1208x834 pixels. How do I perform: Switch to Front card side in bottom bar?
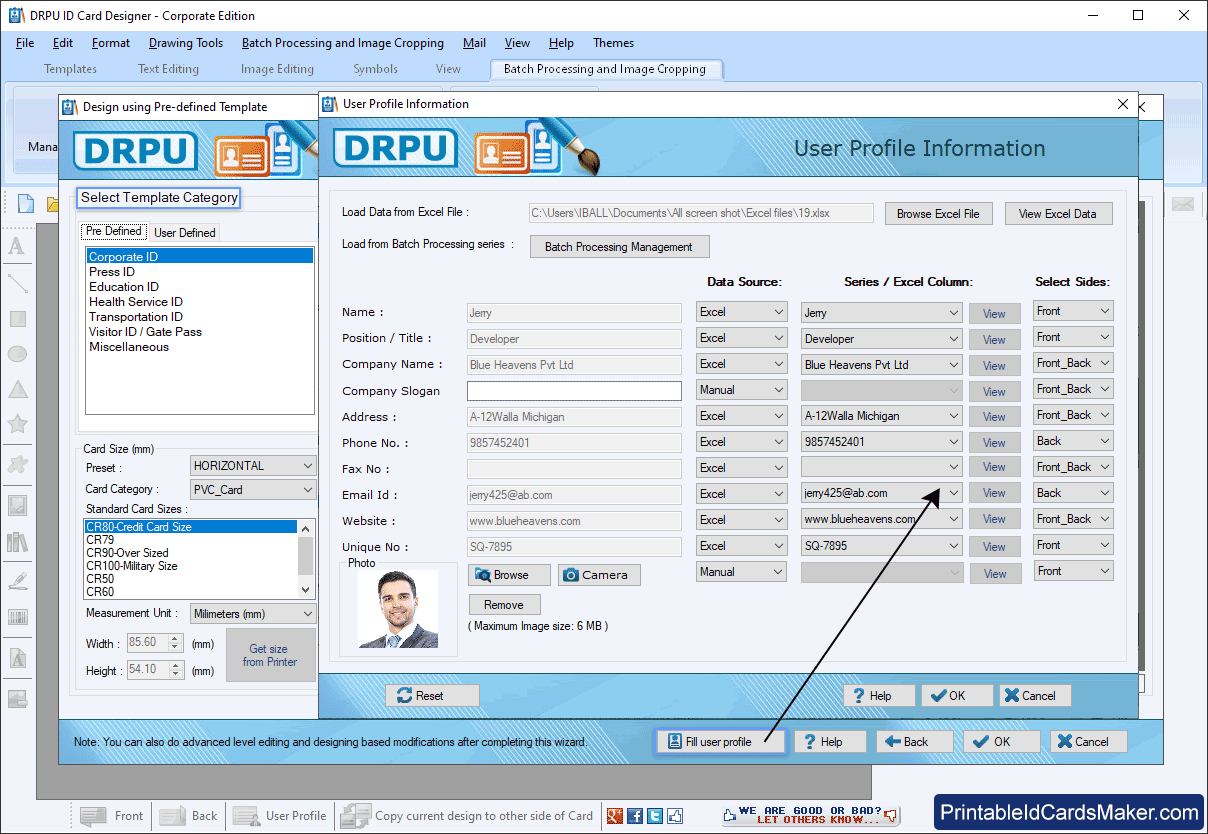[112, 816]
